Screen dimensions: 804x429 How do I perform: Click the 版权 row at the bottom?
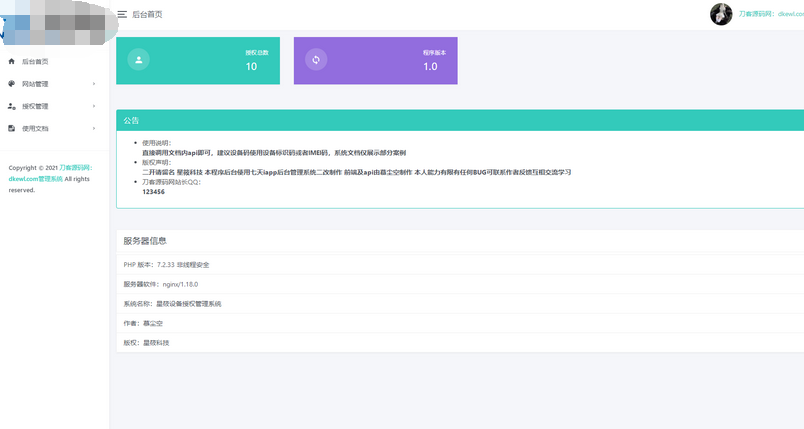[460, 342]
